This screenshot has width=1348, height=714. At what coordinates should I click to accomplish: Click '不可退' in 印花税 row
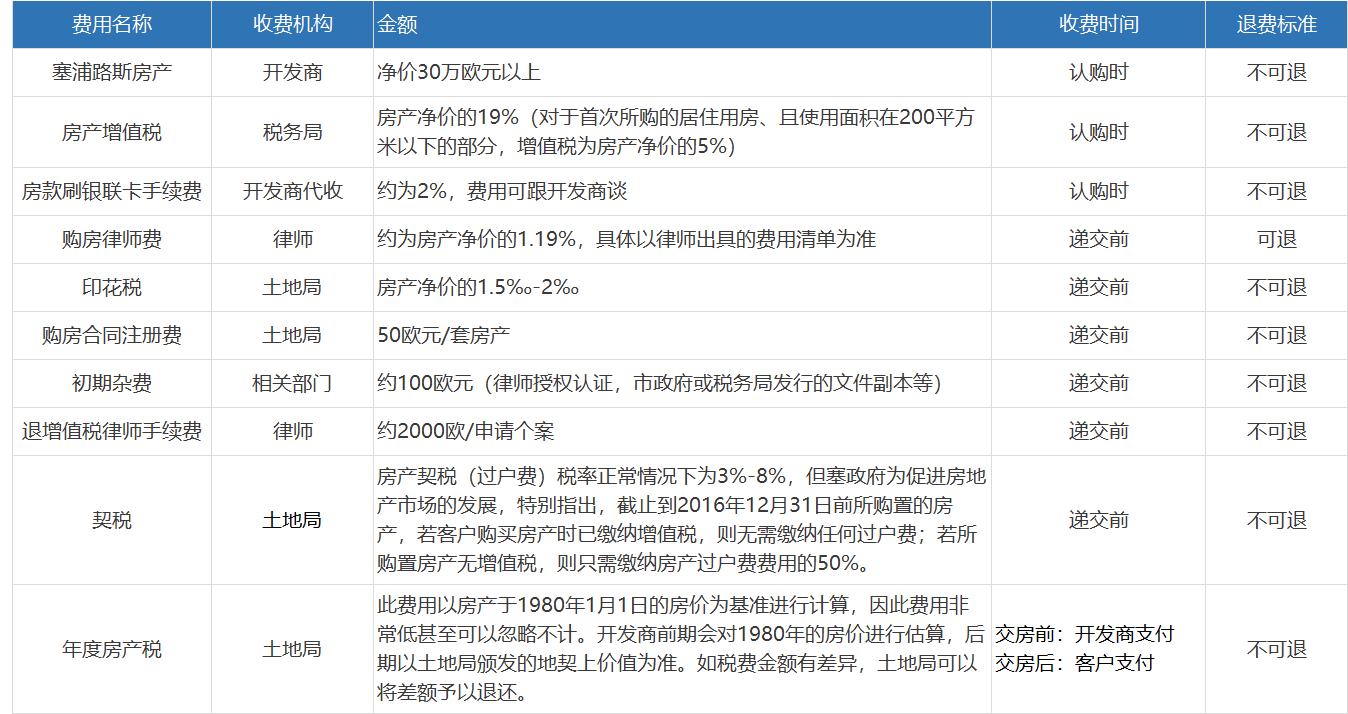click(1276, 287)
